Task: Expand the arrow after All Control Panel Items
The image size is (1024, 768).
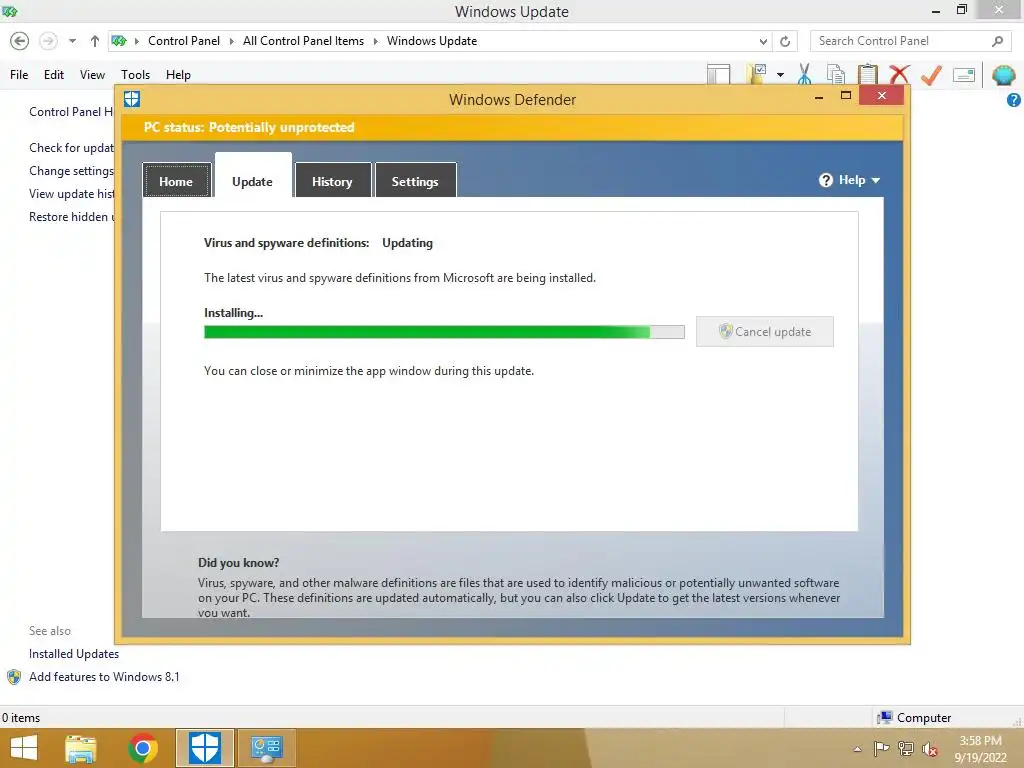Action: (376, 41)
